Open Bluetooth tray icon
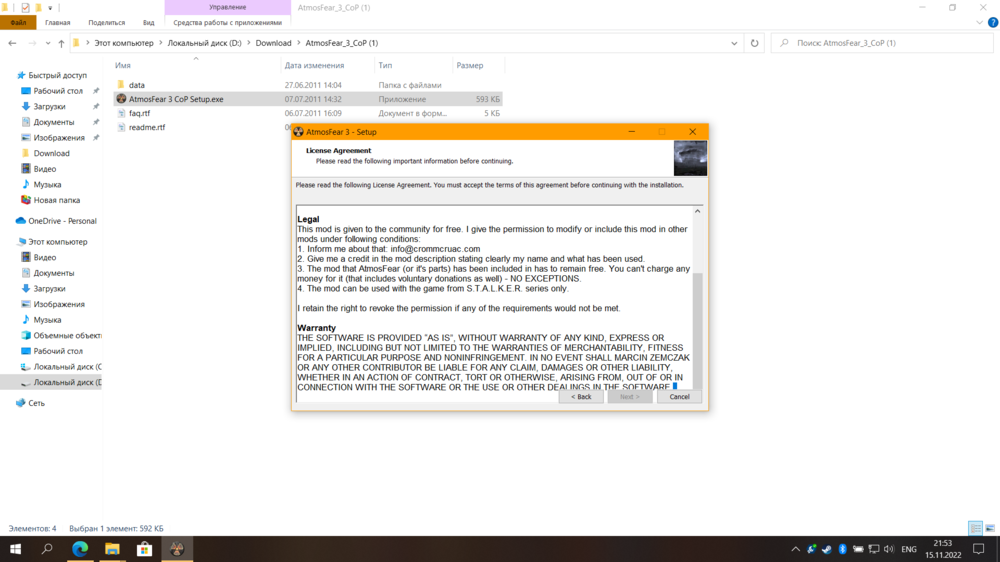The height and width of the screenshot is (562, 1000). point(842,549)
